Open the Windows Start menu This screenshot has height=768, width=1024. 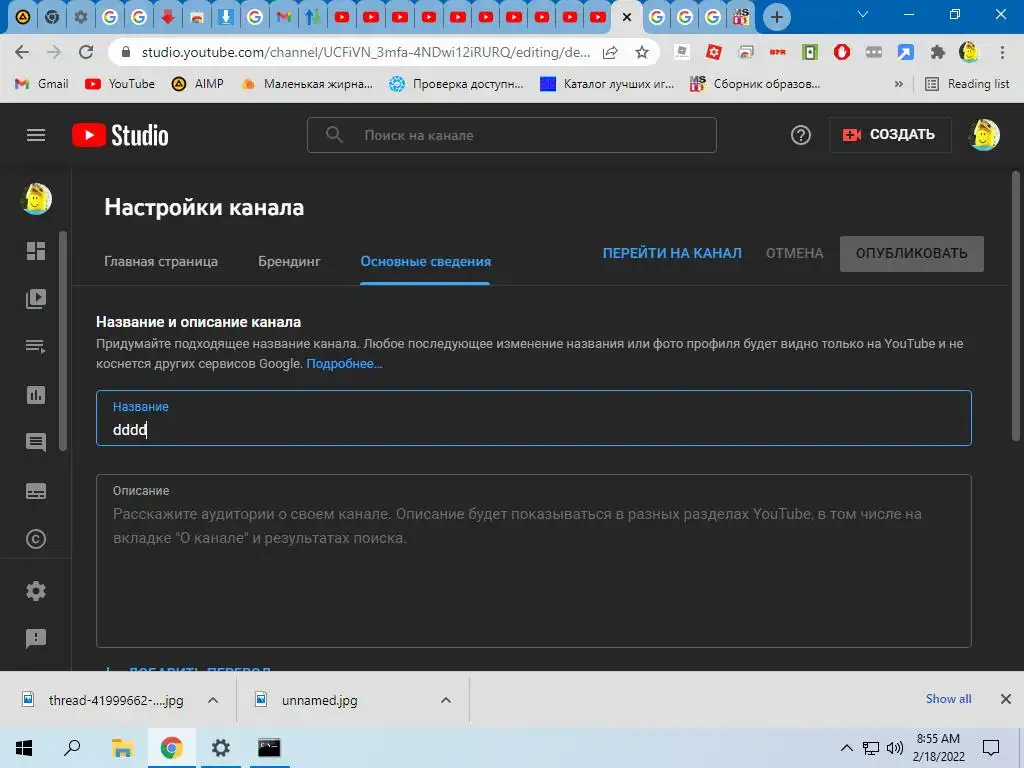(x=24, y=748)
